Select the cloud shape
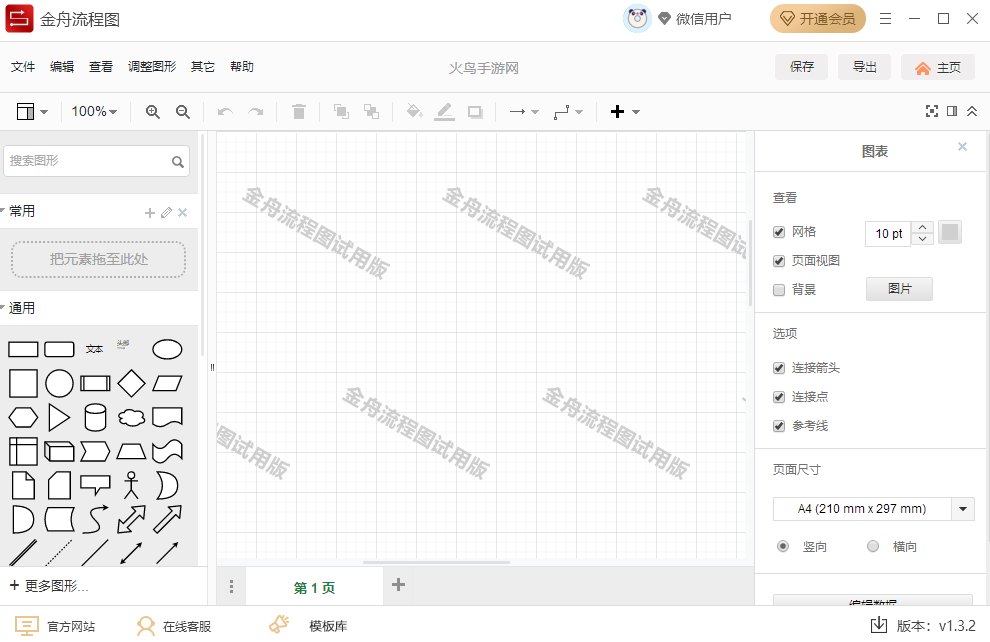The image size is (990, 642). [x=131, y=417]
